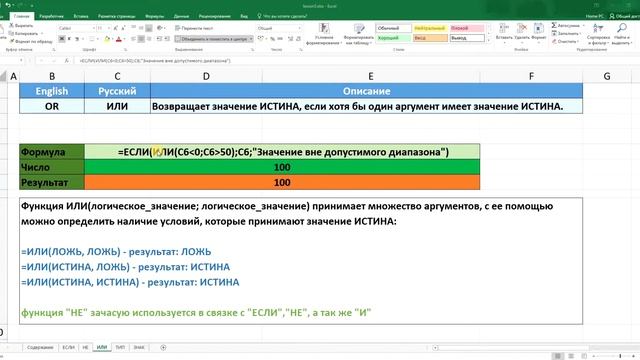640x360 pixels.
Task: Select the Нейтральный cell style
Action: click(x=430, y=28)
